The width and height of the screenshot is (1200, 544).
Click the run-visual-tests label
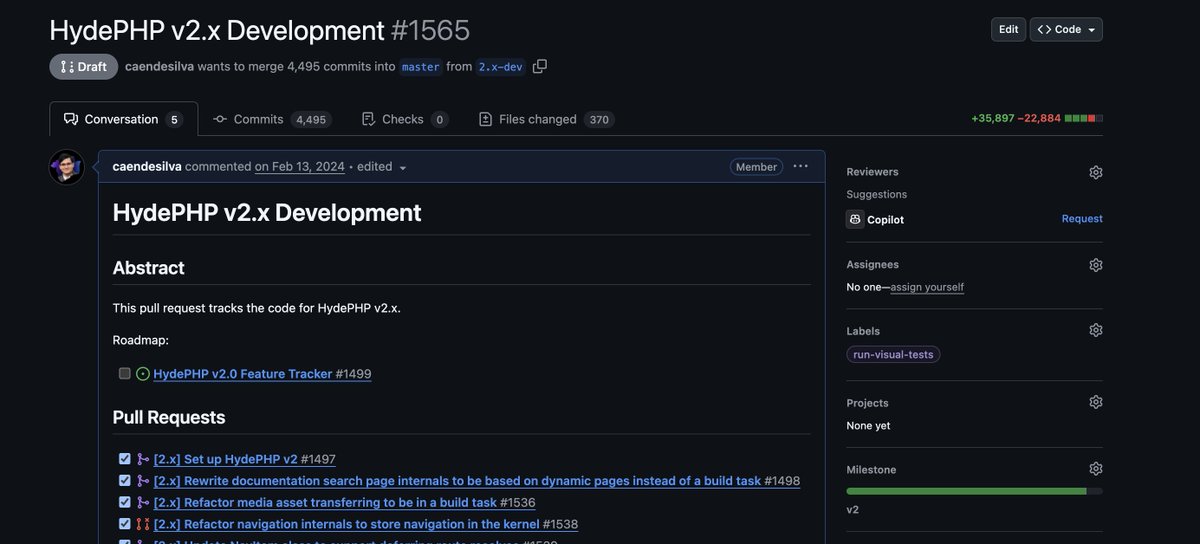pyautogui.click(x=893, y=354)
